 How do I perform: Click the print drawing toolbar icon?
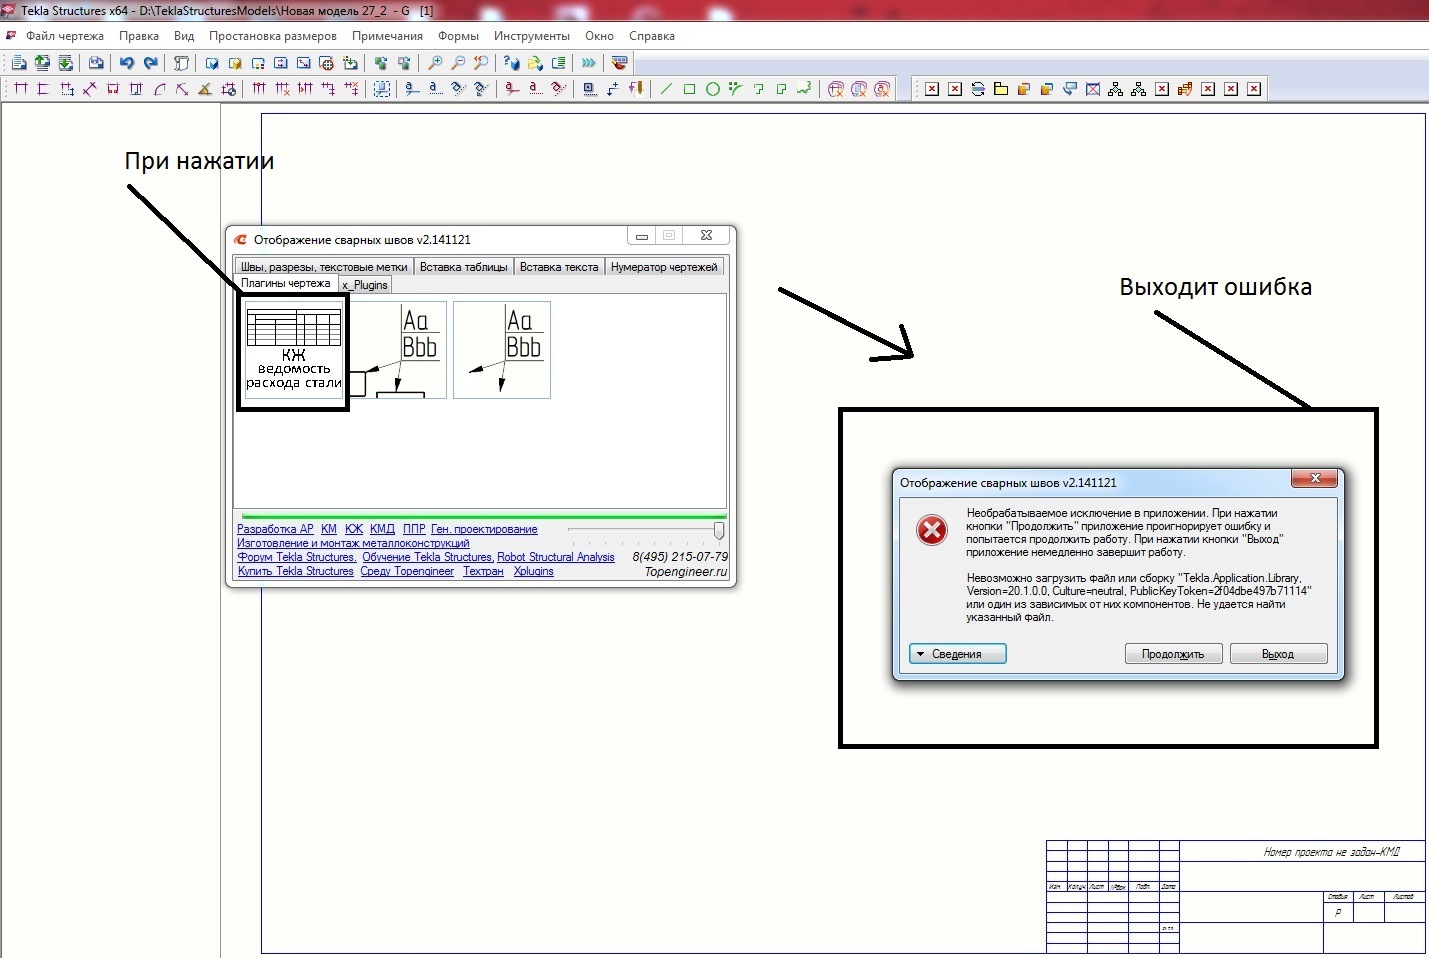(96, 63)
